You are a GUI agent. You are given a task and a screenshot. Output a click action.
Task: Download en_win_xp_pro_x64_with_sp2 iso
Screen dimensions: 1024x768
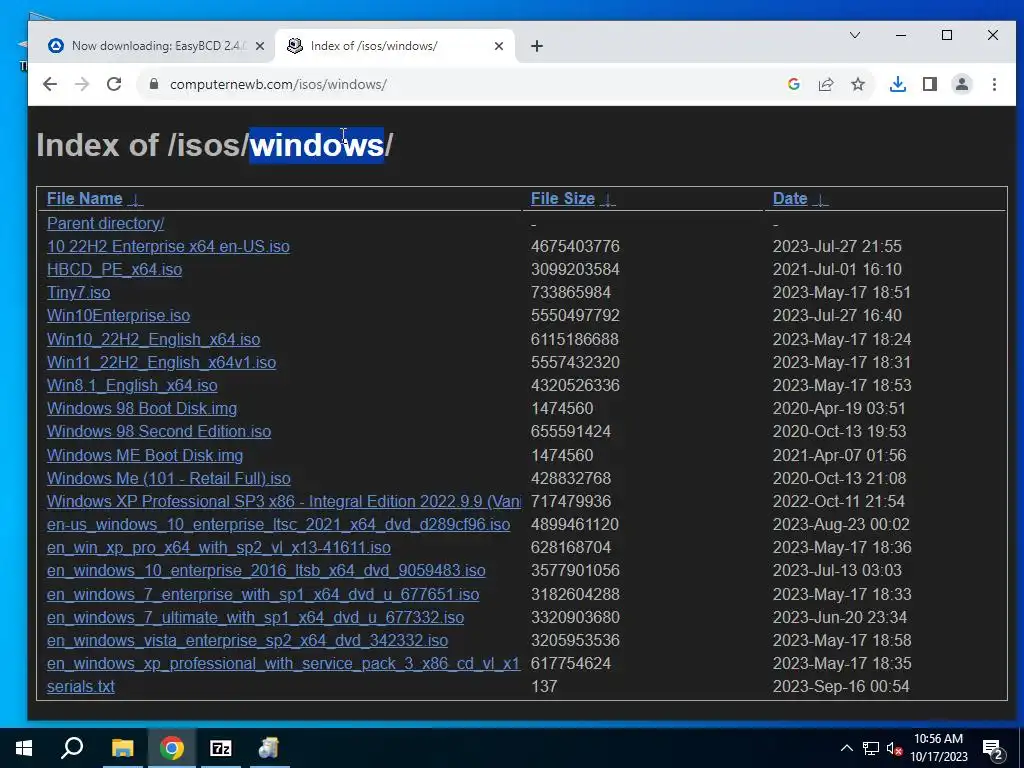click(x=219, y=547)
